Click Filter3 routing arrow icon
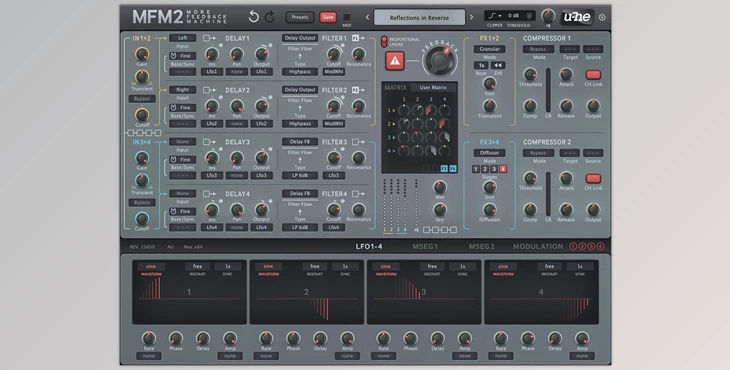This screenshot has height=370, width=730. 358,141
